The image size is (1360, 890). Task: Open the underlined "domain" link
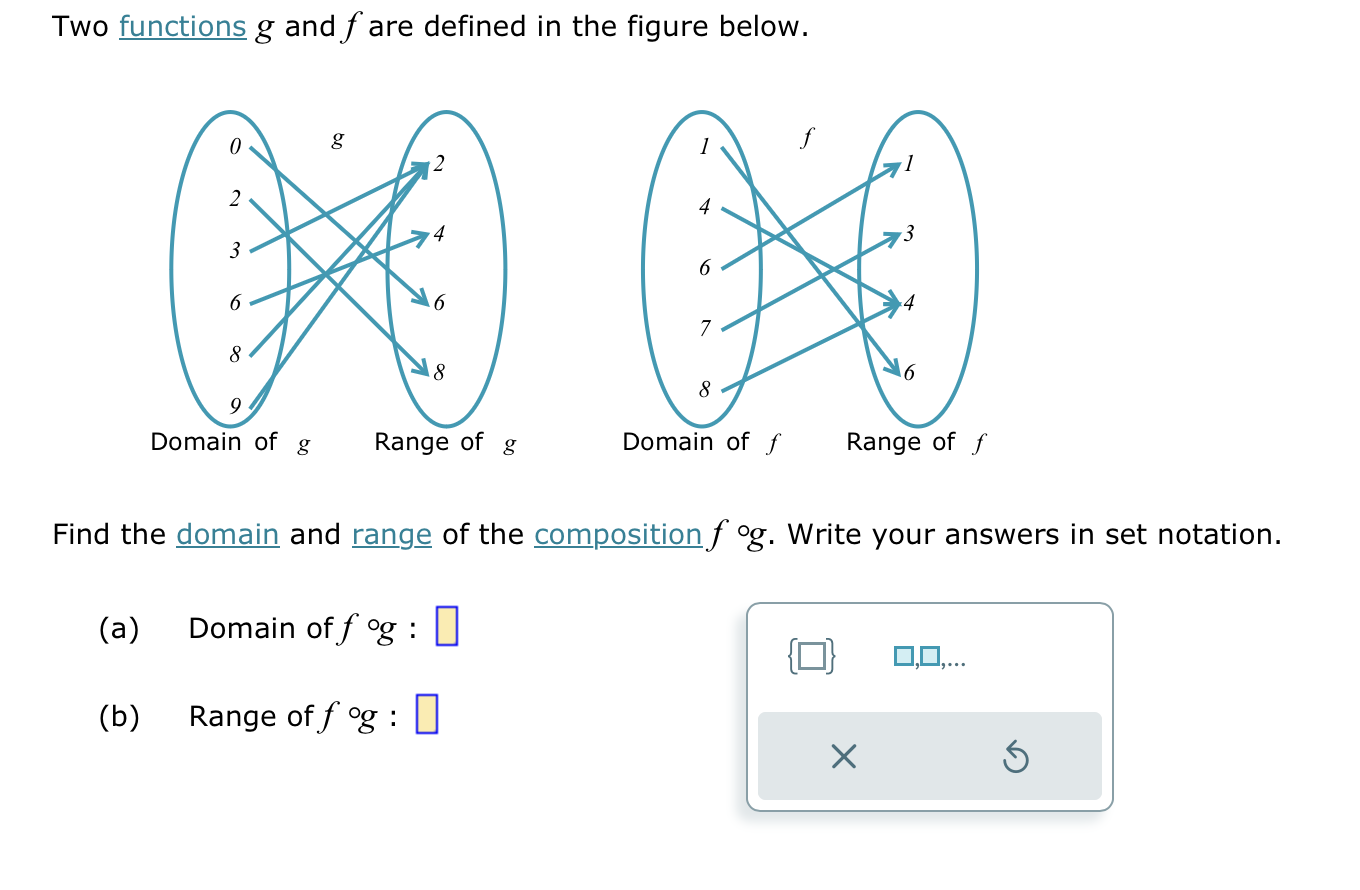click(227, 535)
